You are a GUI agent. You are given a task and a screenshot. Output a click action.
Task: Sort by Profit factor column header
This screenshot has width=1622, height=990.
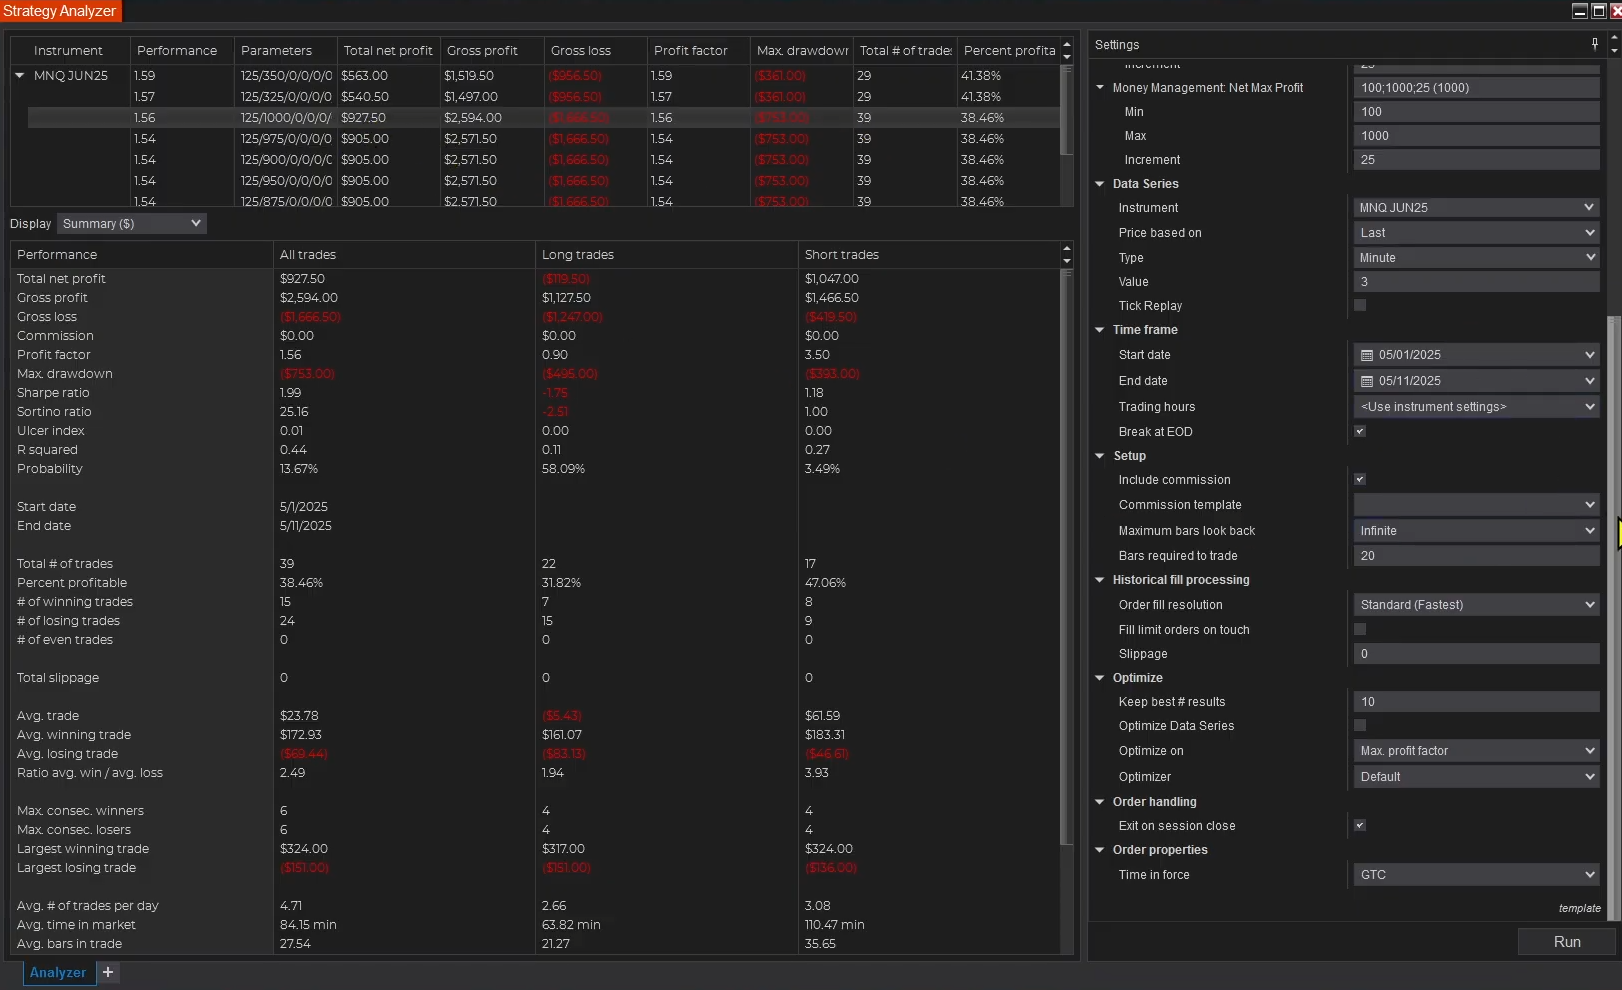click(691, 50)
